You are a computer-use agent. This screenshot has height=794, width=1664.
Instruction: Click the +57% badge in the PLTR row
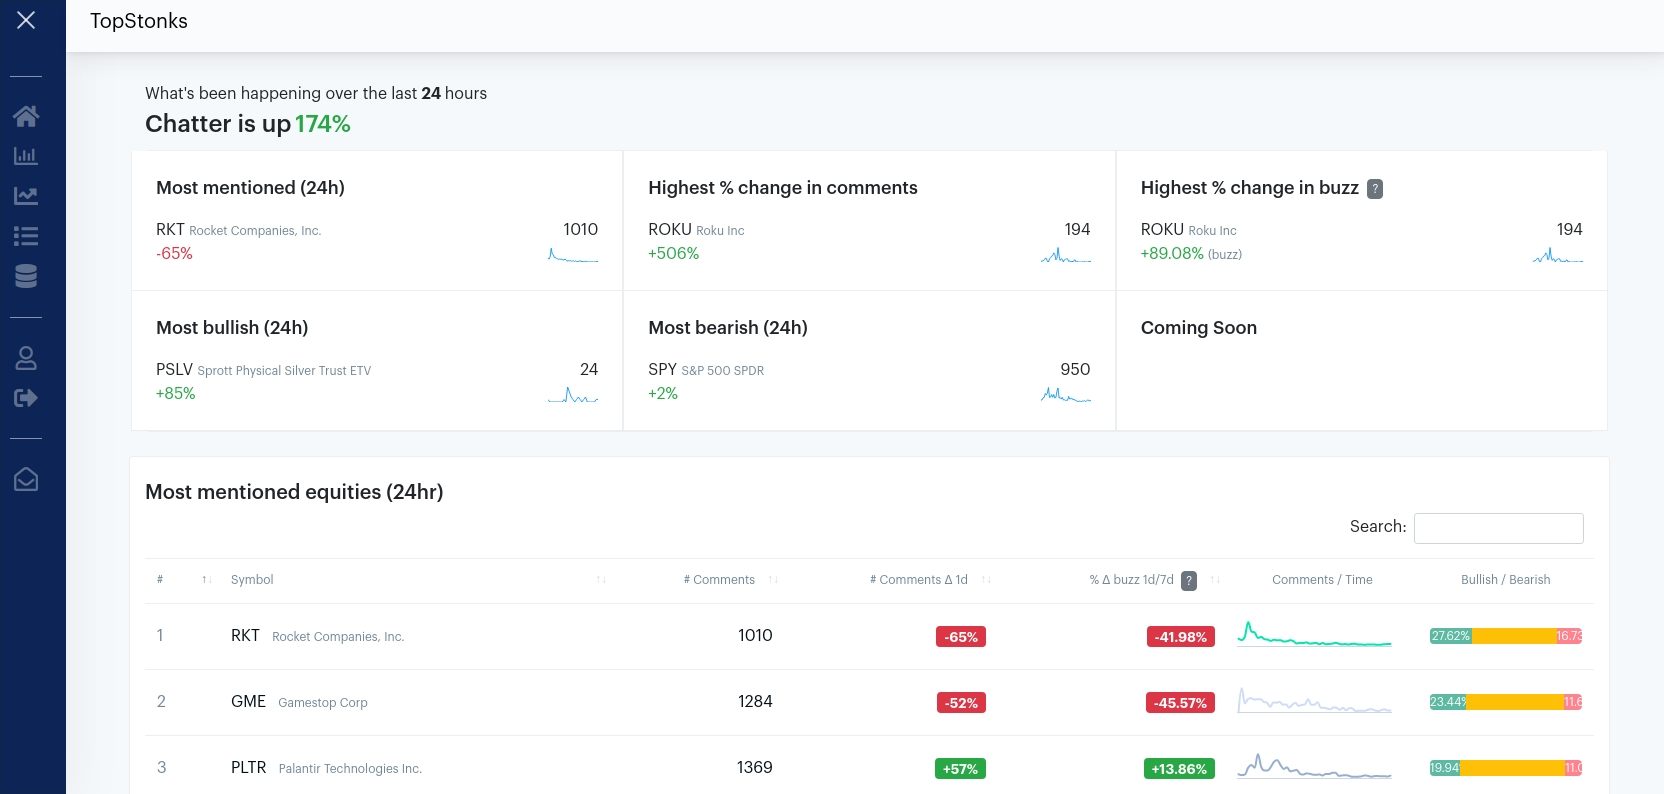click(x=960, y=769)
